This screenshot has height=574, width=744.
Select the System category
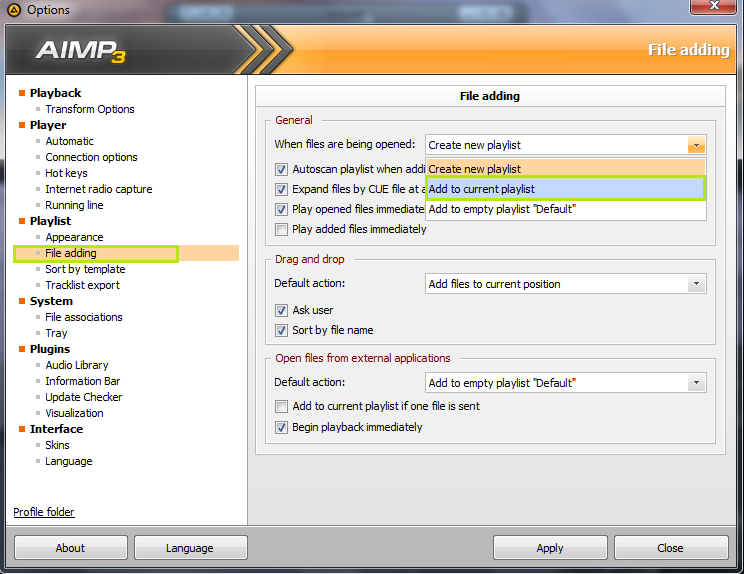tap(51, 301)
